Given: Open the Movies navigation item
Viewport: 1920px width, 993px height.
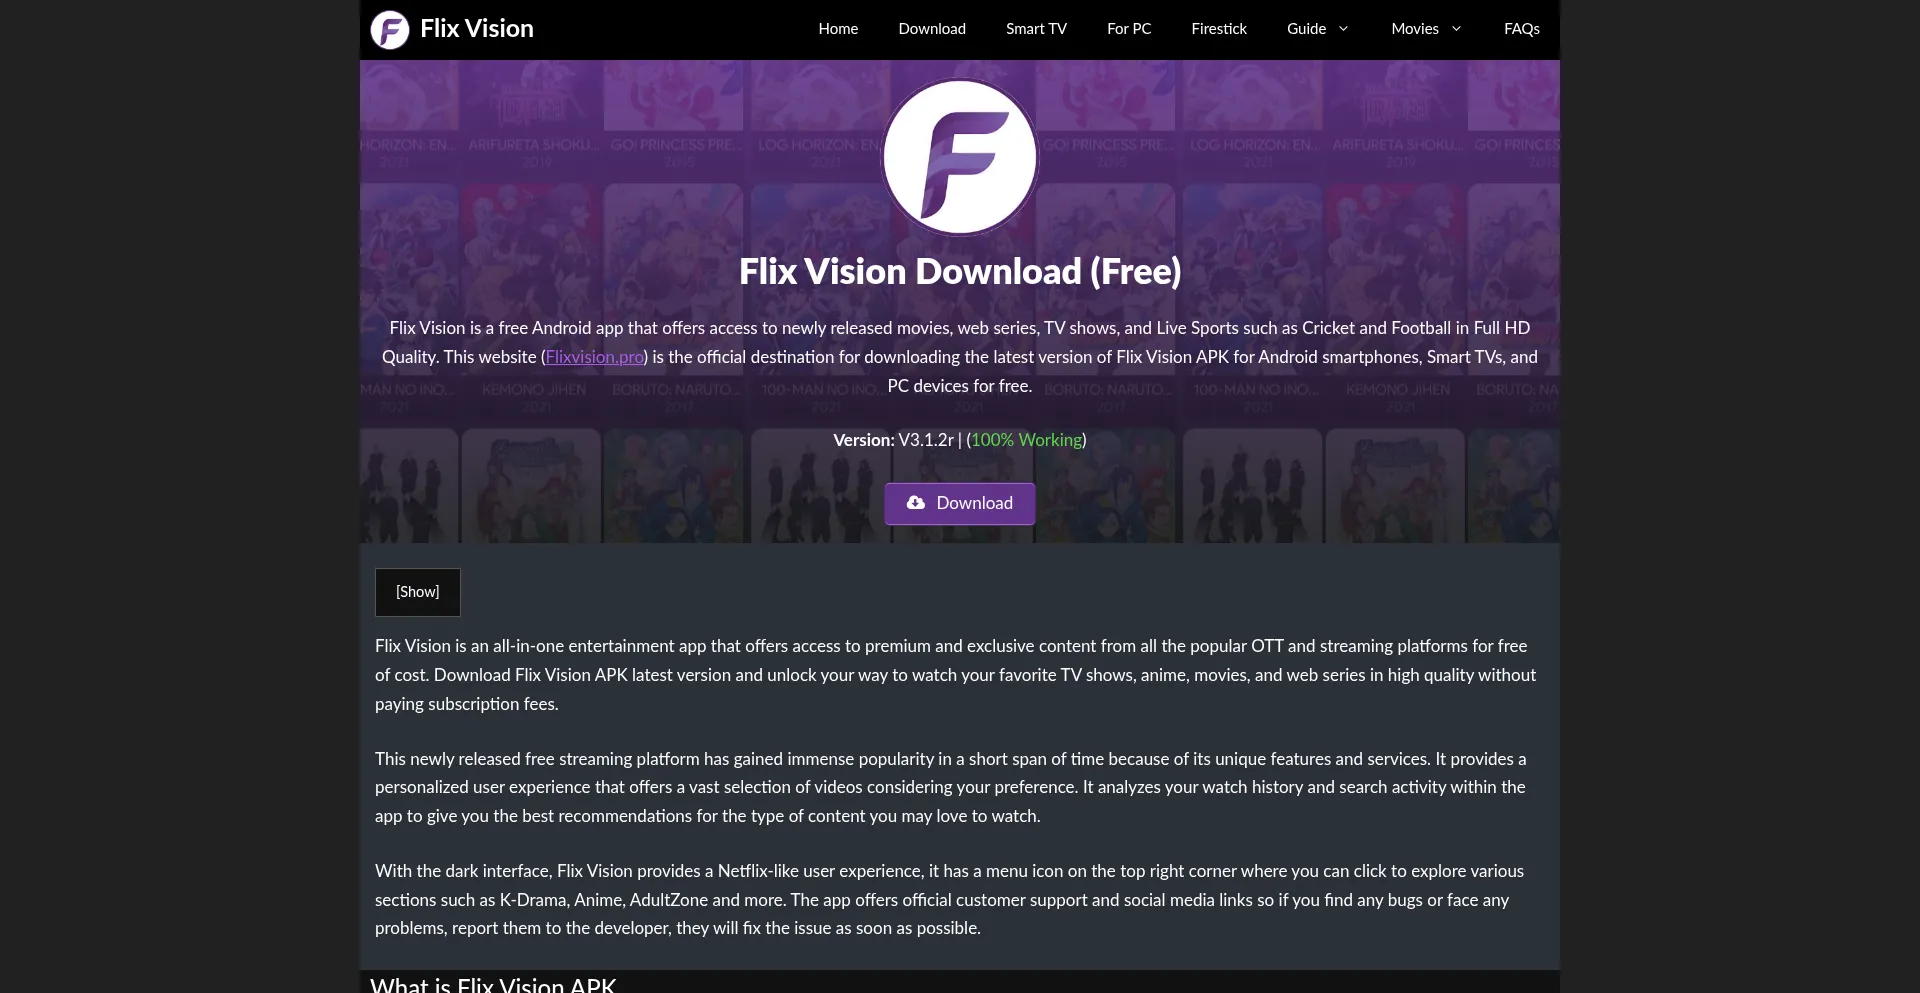Looking at the screenshot, I should [1415, 29].
